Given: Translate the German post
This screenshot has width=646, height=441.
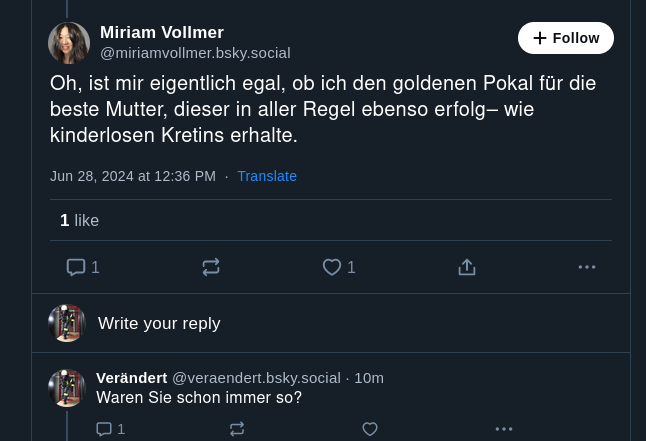Looking at the screenshot, I should (267, 176).
